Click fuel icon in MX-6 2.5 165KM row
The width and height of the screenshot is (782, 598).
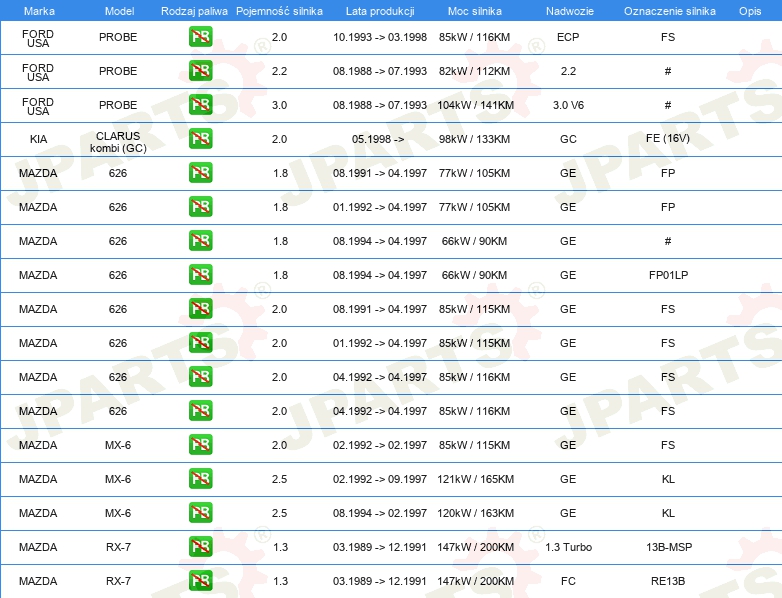[200, 479]
